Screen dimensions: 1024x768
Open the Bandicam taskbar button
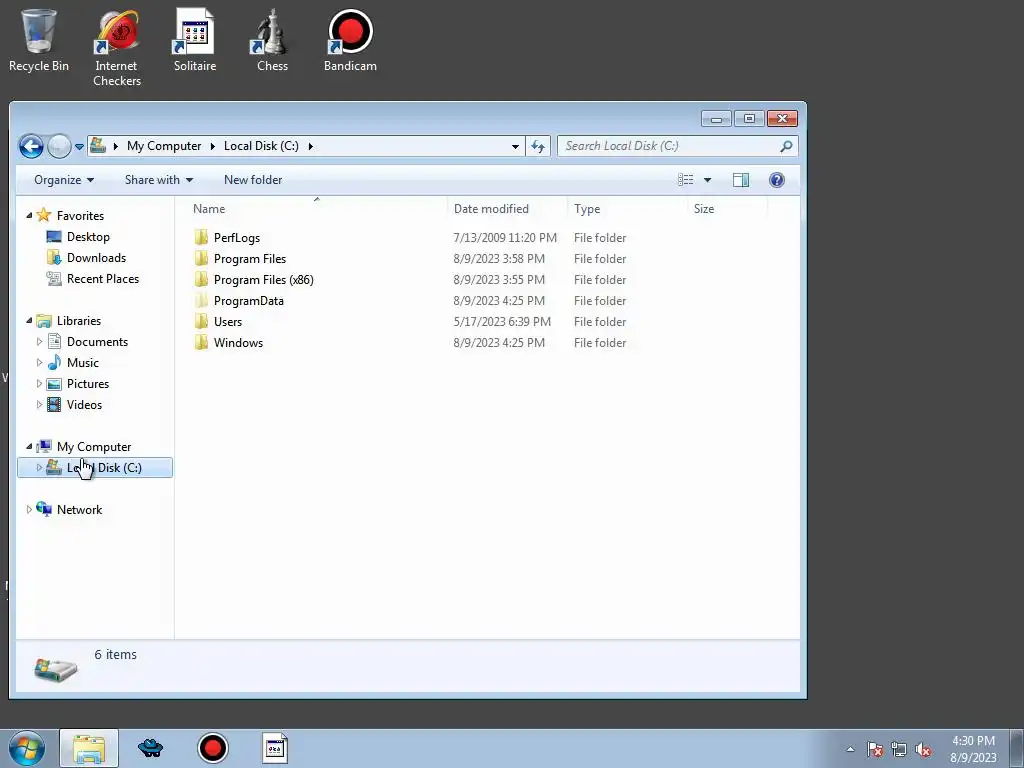213,748
